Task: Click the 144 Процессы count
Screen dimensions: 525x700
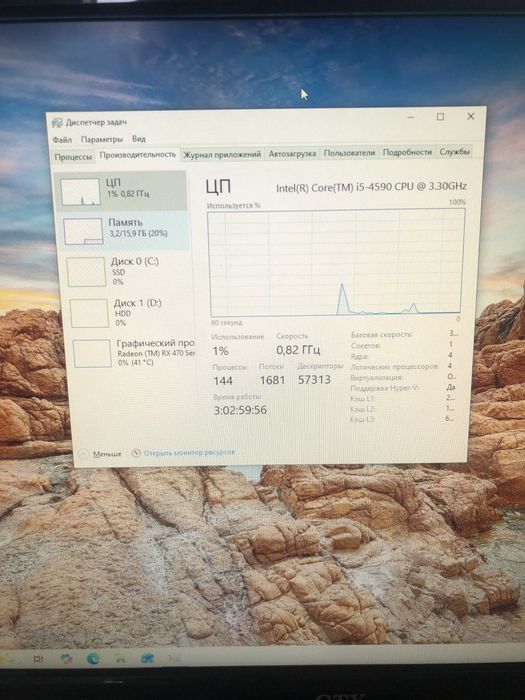Action: coord(223,381)
